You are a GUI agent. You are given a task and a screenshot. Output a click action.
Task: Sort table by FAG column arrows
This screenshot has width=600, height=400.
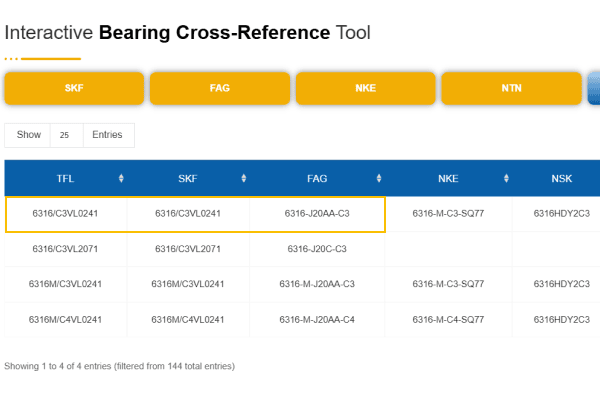pos(379,178)
